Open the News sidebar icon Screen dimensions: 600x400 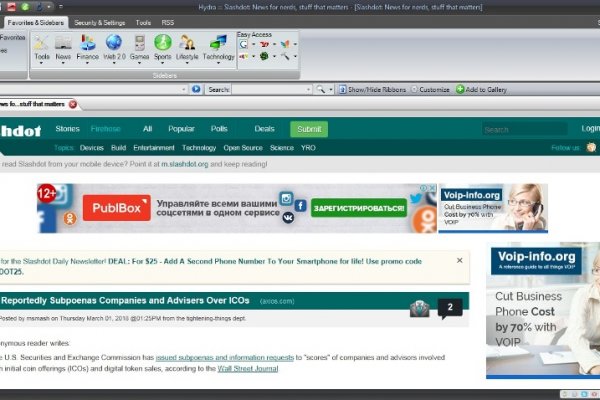(63, 43)
